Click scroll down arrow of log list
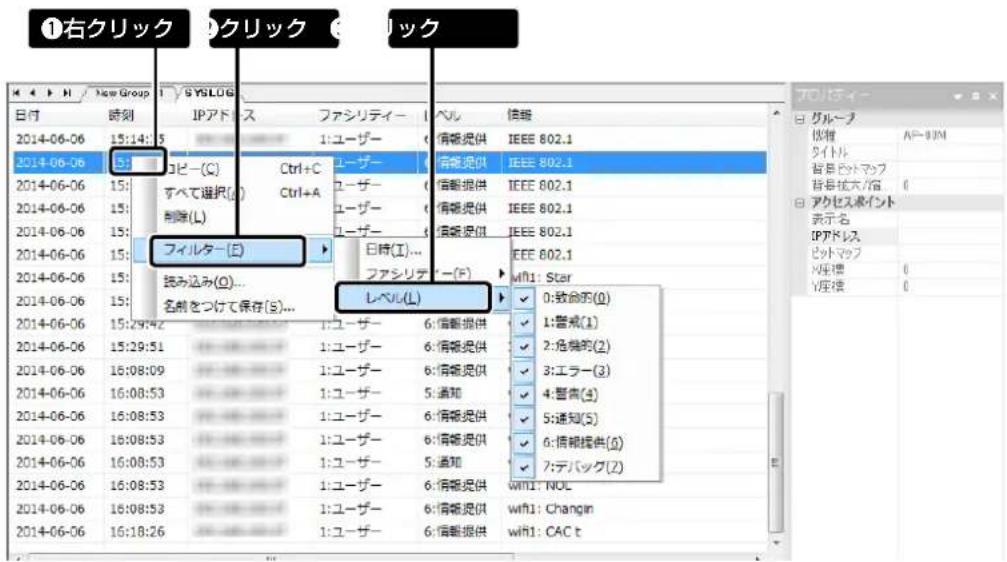This screenshot has height=562, width=1007. point(776,543)
